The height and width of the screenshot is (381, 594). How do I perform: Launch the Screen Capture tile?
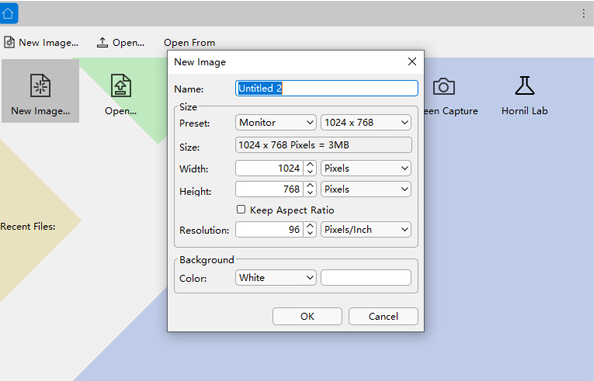(450, 95)
